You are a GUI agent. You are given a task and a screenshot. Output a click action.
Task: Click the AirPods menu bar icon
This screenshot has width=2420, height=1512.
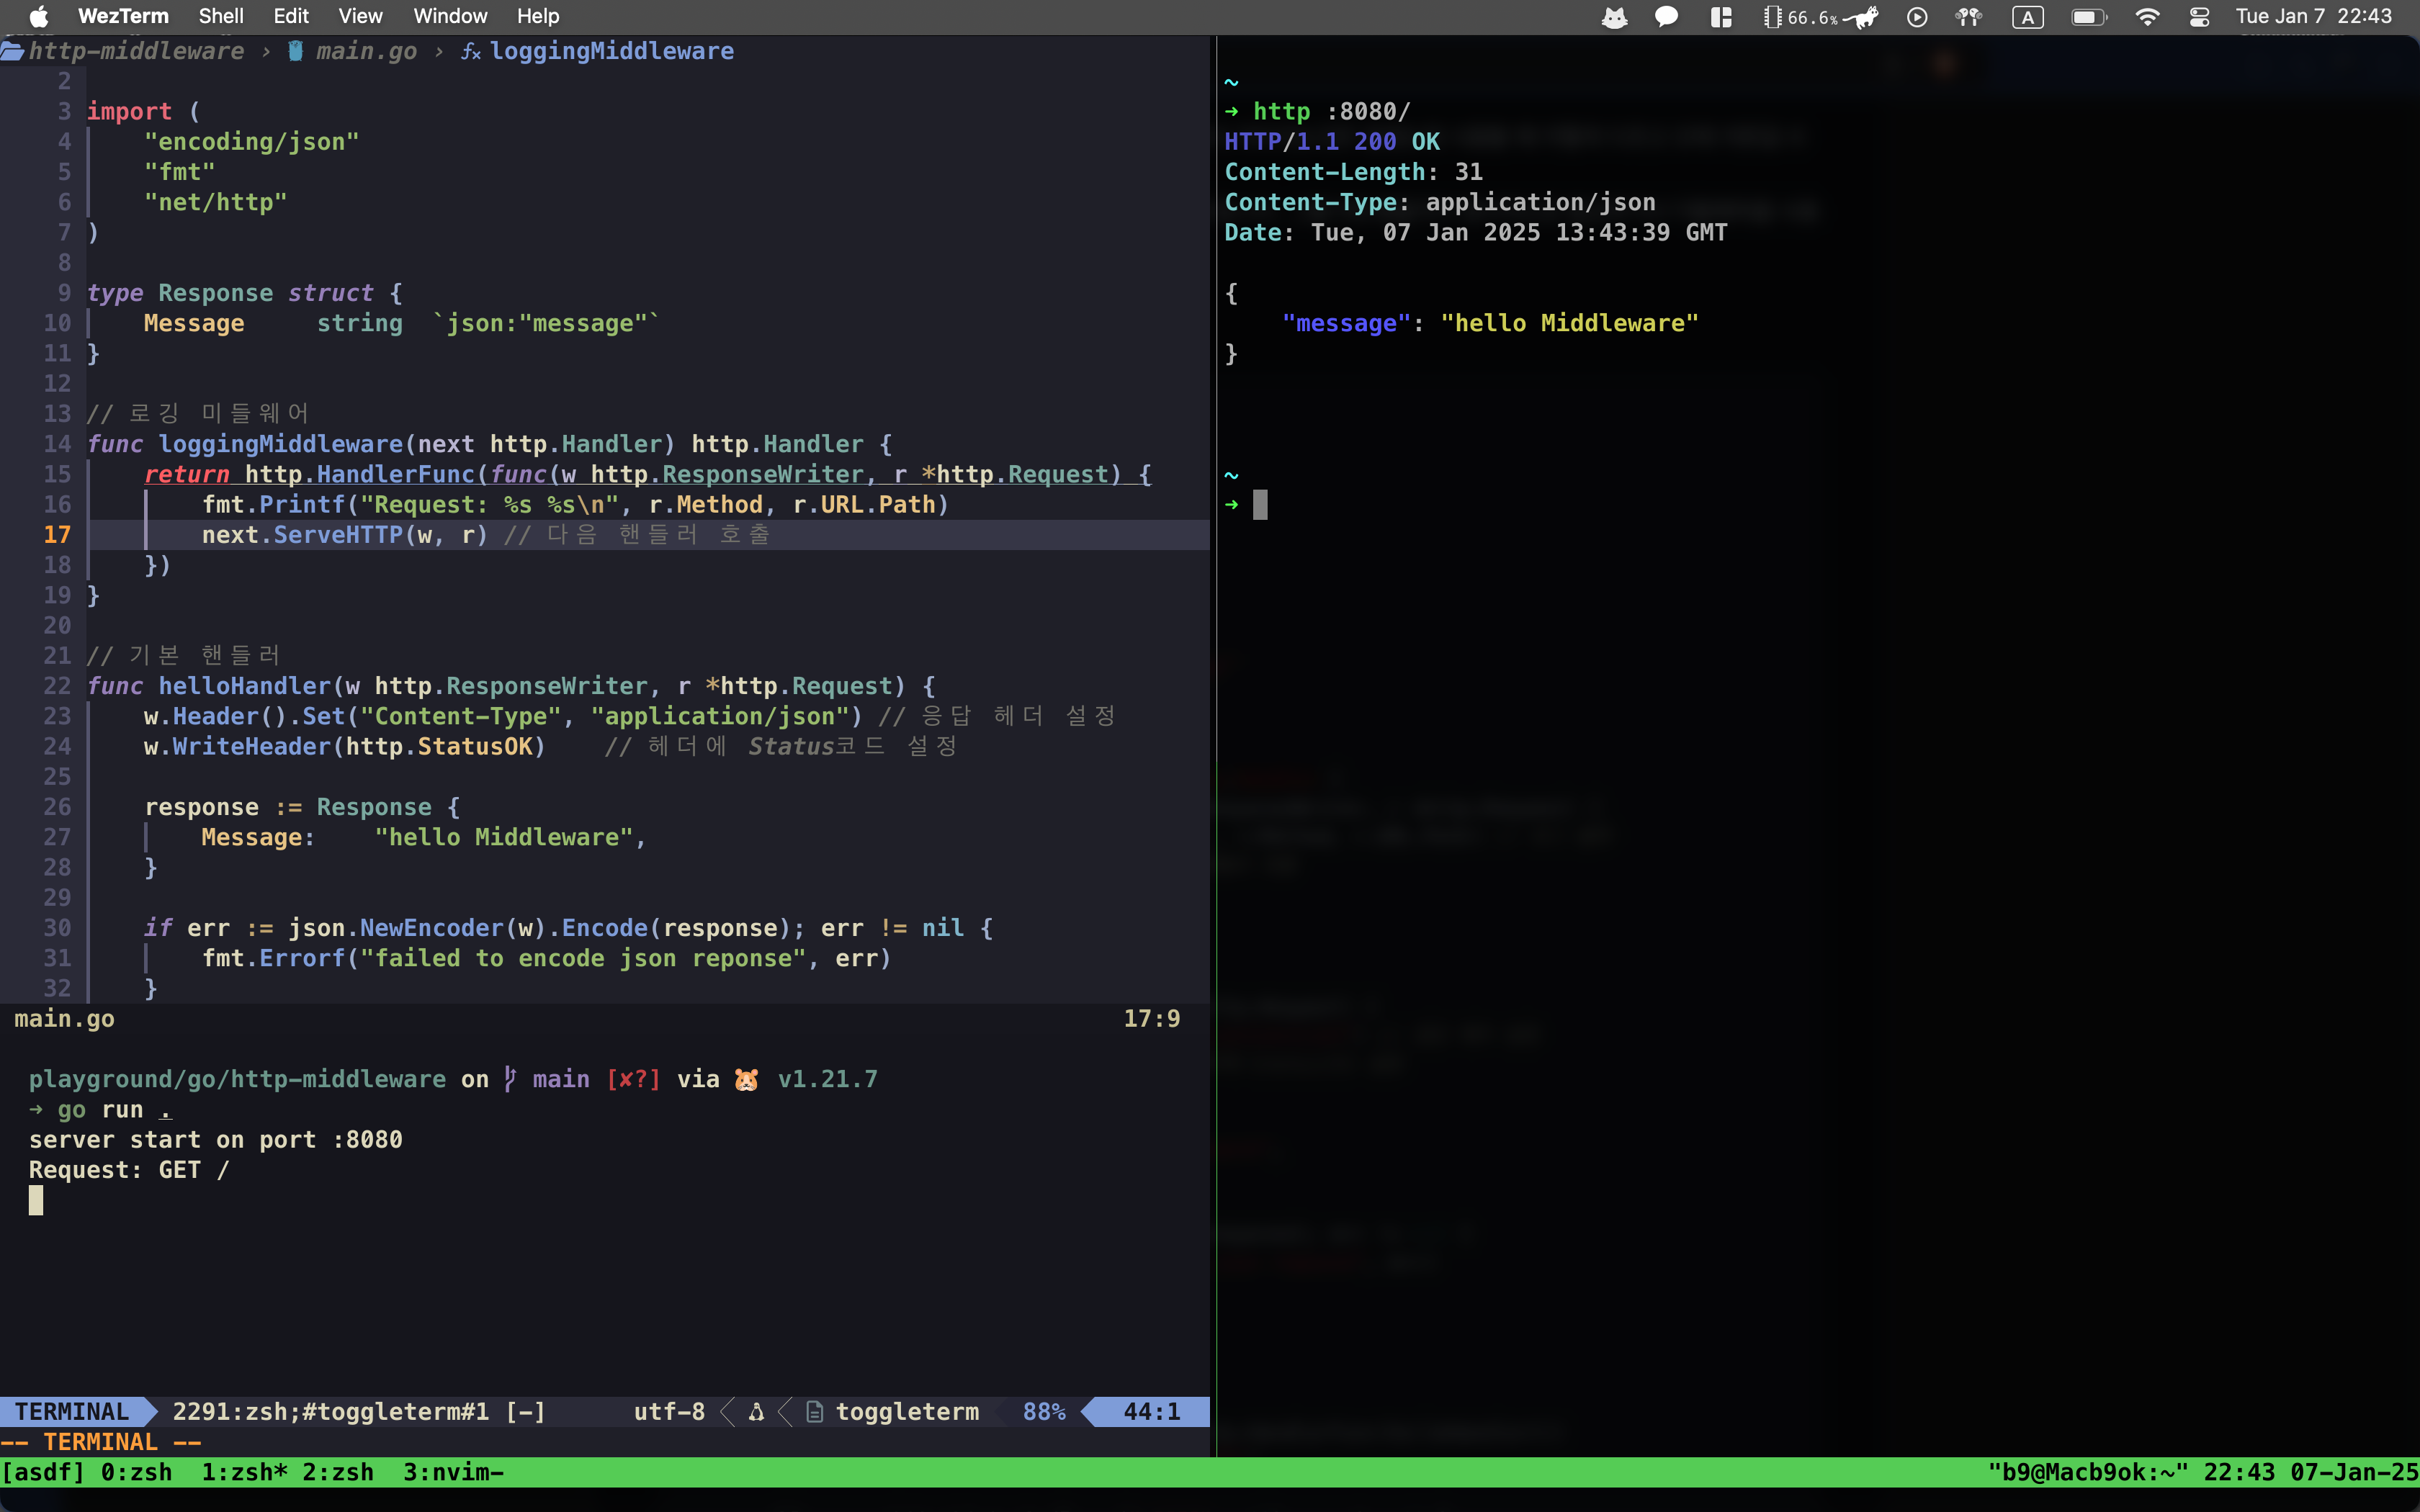1969,17
